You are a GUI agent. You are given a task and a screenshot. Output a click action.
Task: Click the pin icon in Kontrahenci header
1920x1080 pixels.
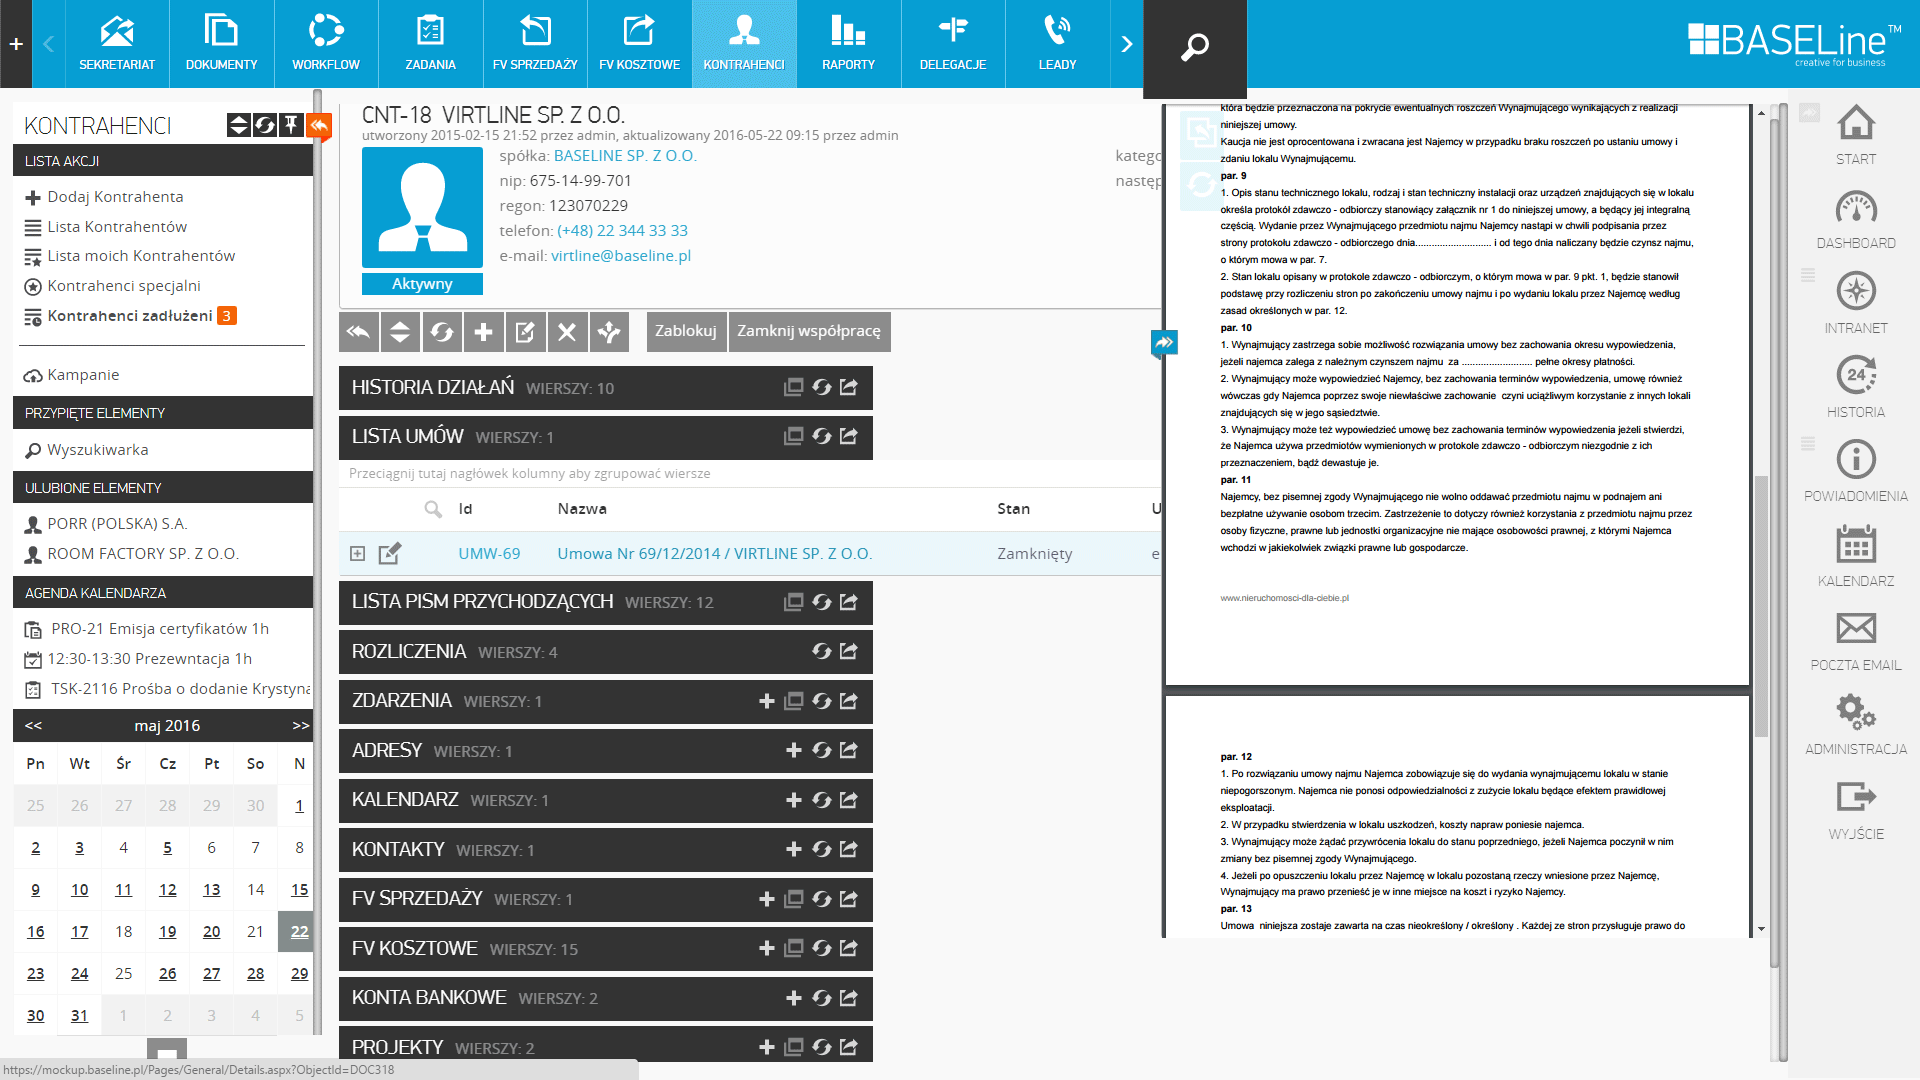coord(291,125)
